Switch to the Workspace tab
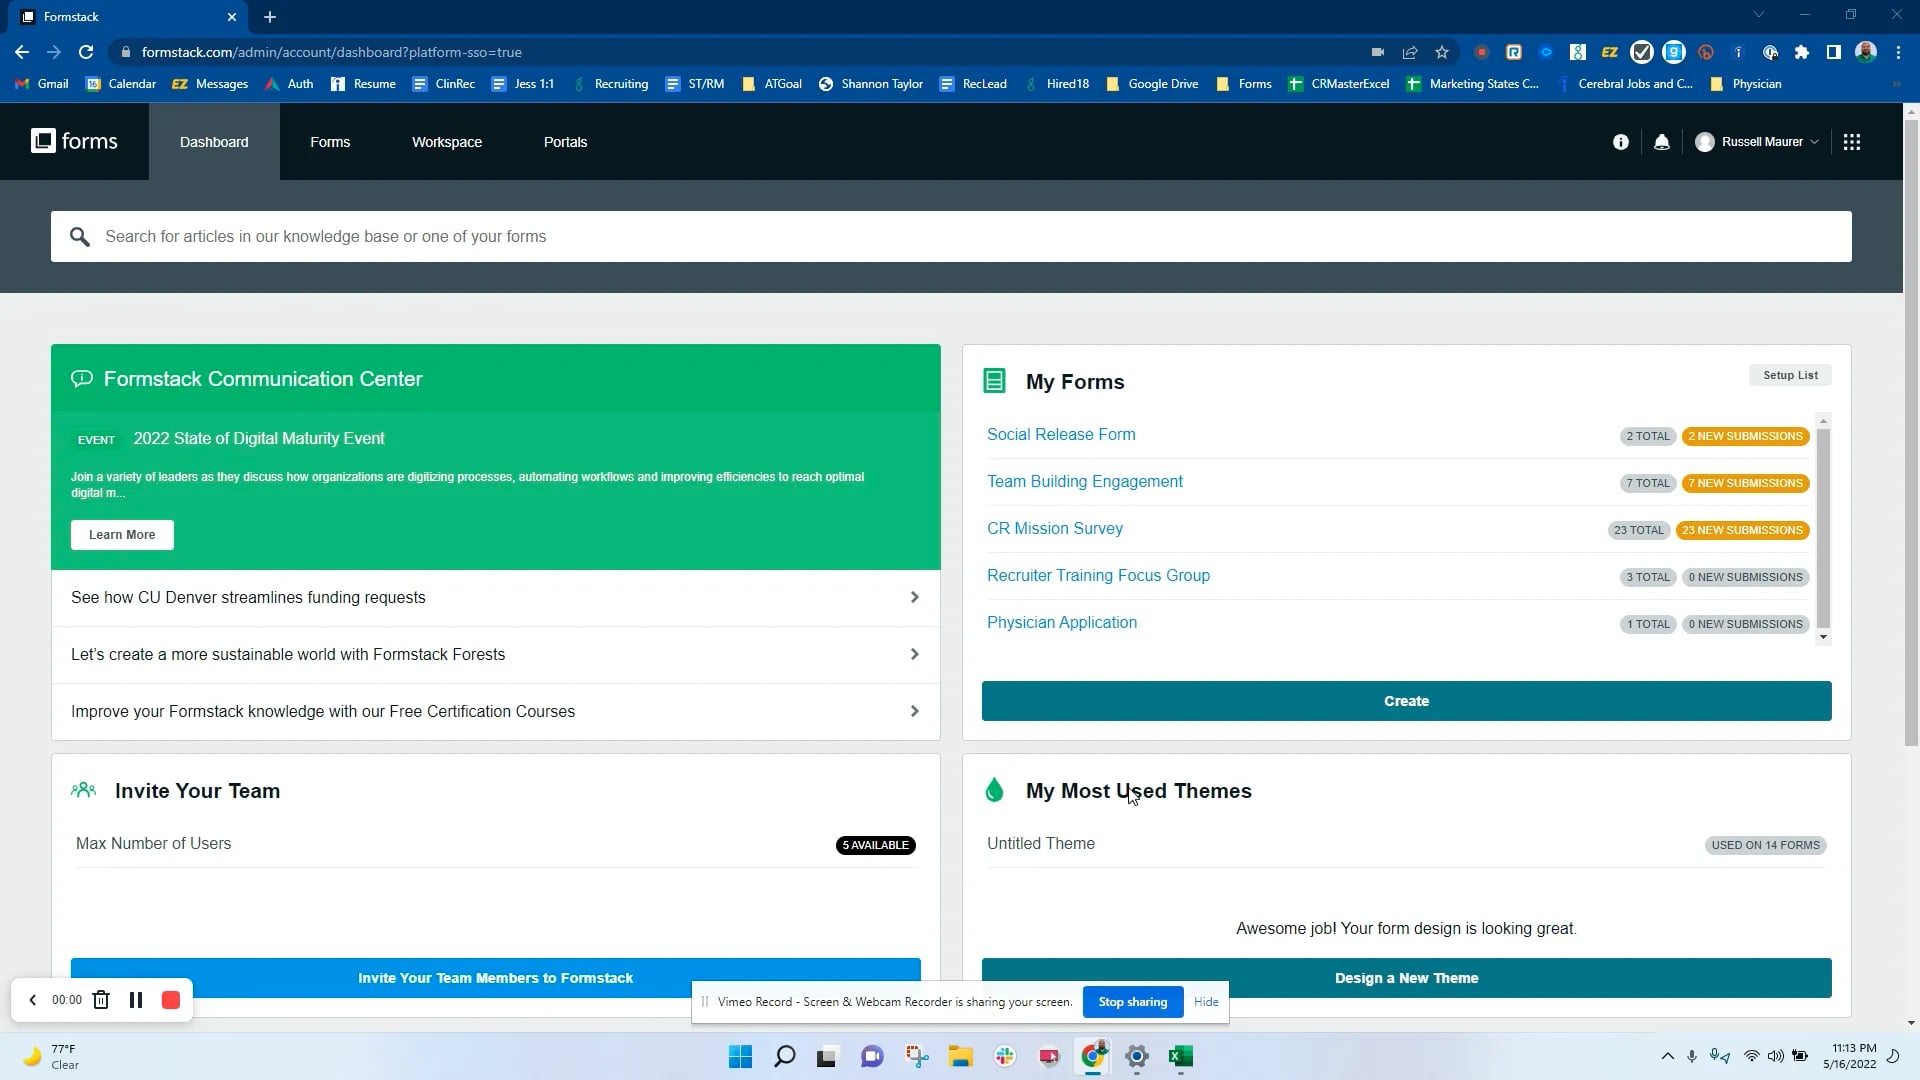The width and height of the screenshot is (1920, 1080). [x=447, y=141]
